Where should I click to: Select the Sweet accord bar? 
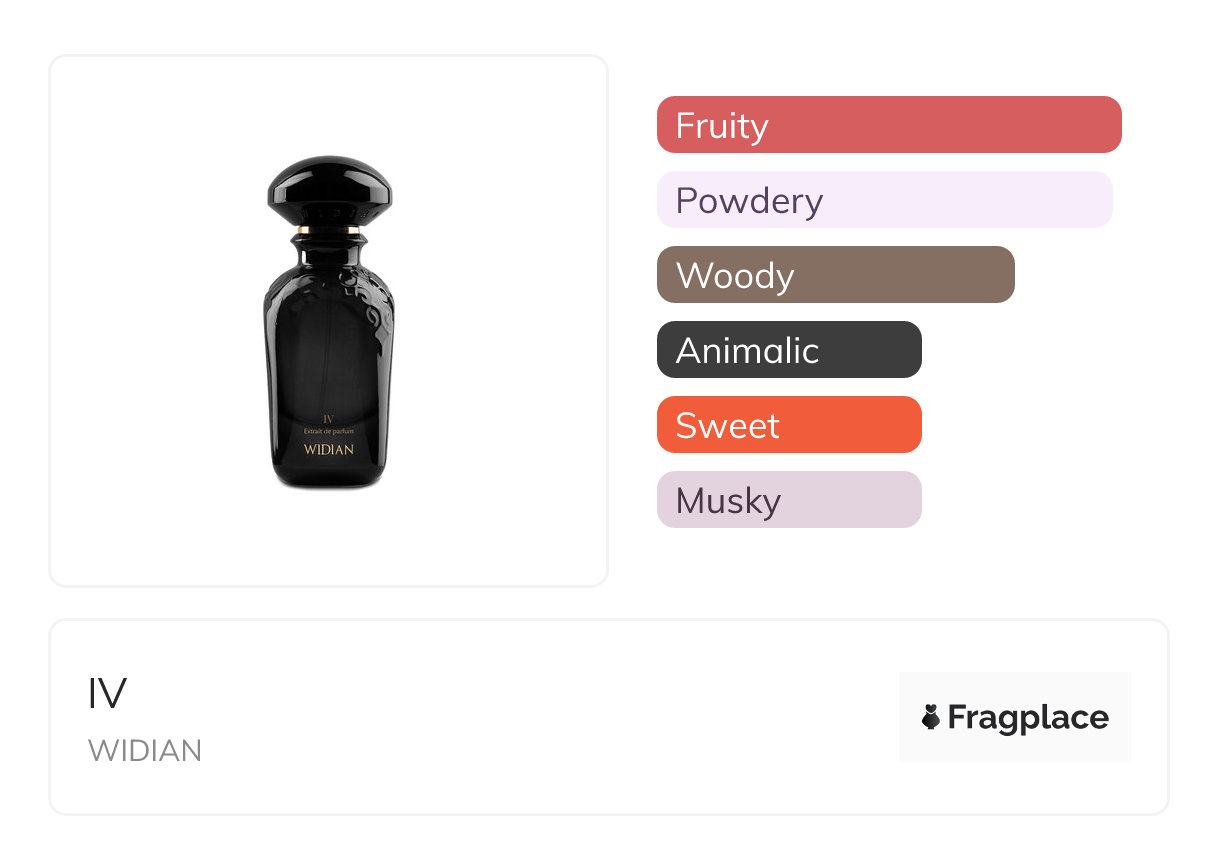click(789, 425)
